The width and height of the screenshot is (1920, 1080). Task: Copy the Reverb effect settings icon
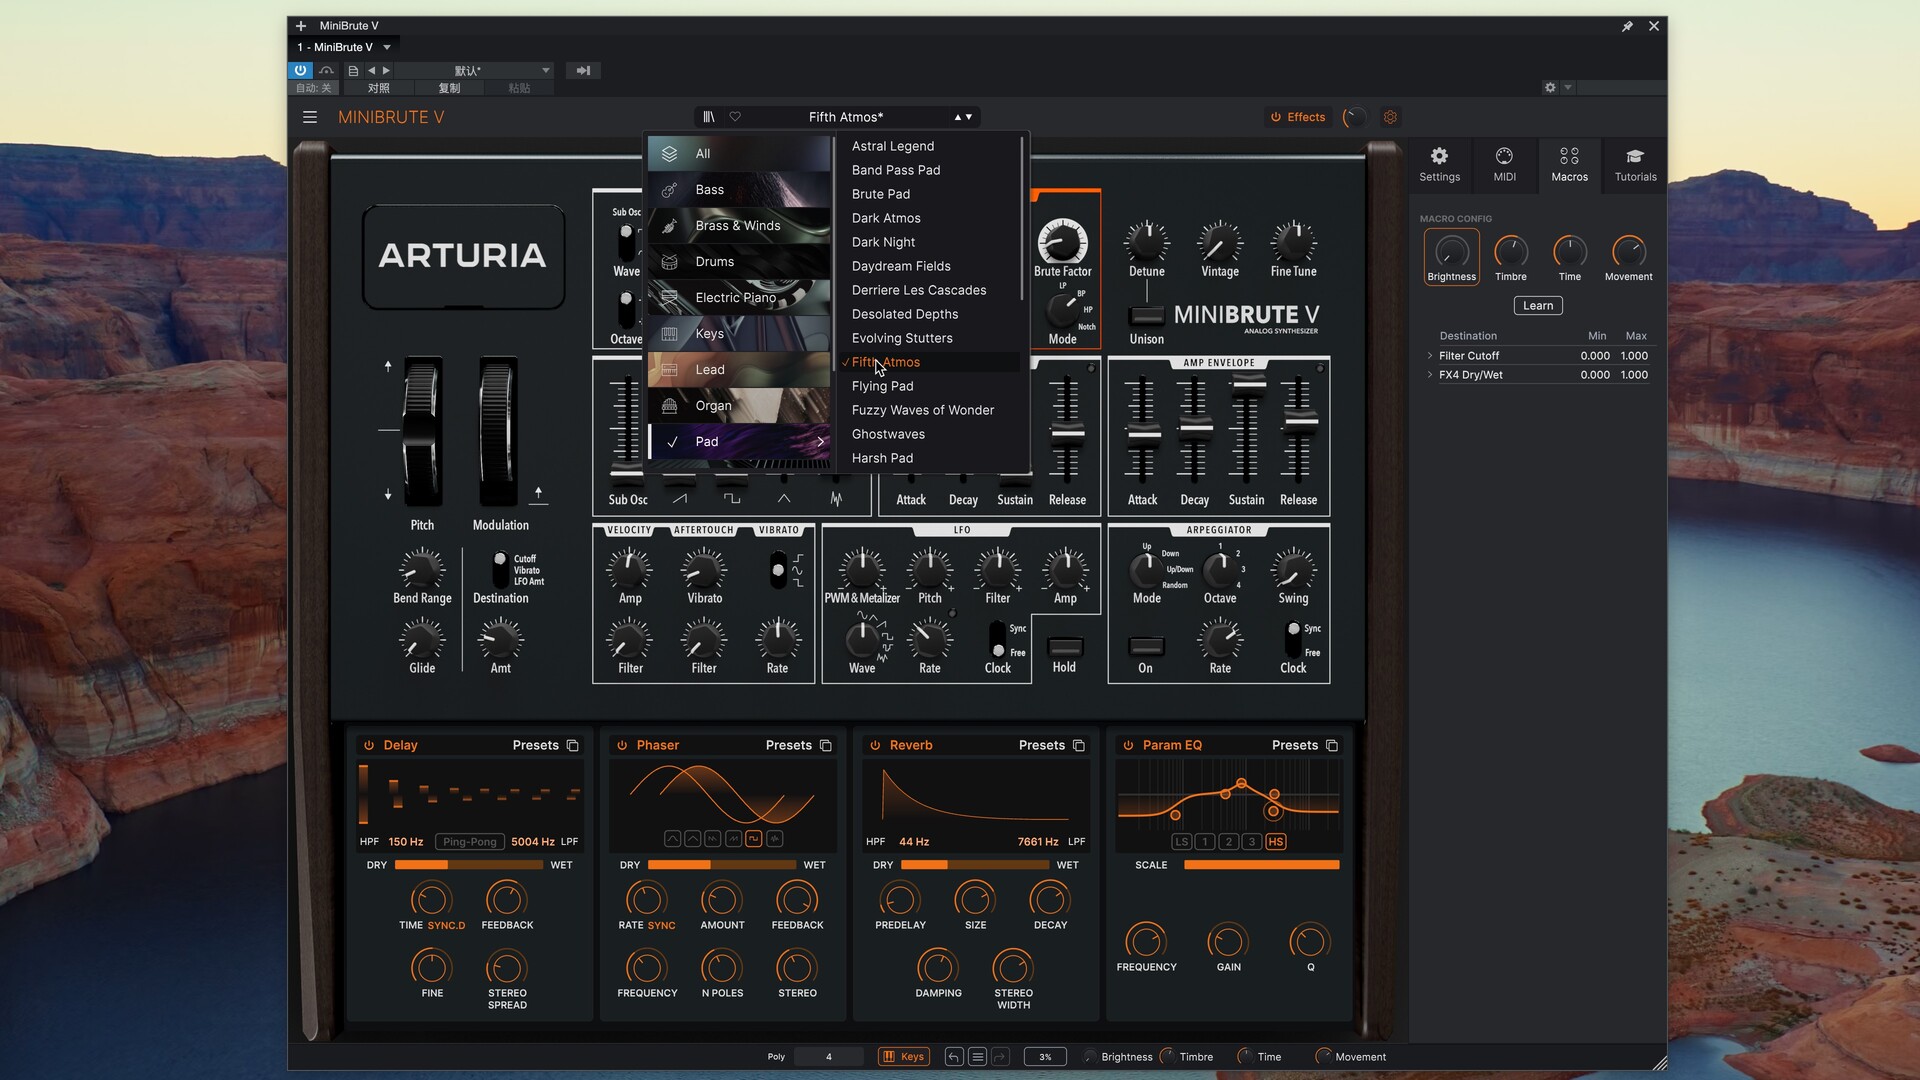point(1079,745)
